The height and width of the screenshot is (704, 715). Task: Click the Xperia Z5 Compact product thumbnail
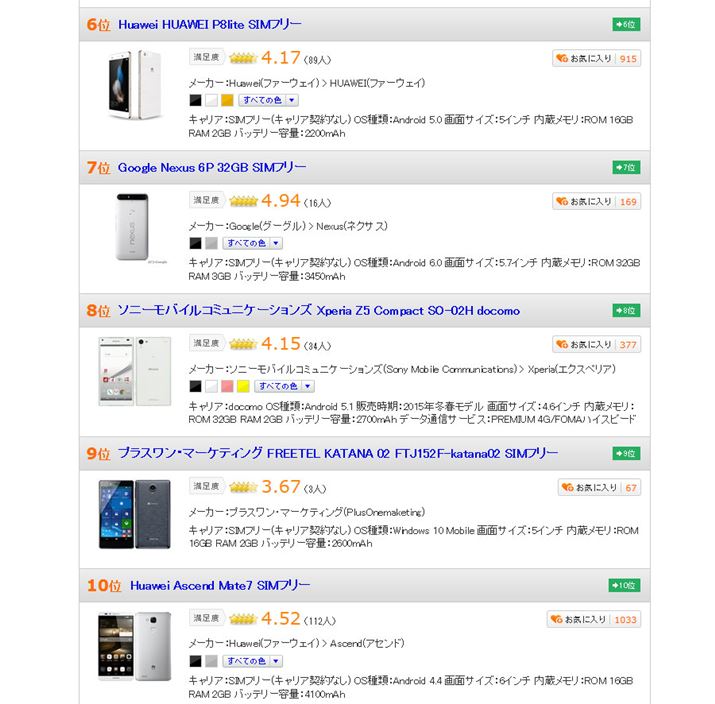(135, 371)
